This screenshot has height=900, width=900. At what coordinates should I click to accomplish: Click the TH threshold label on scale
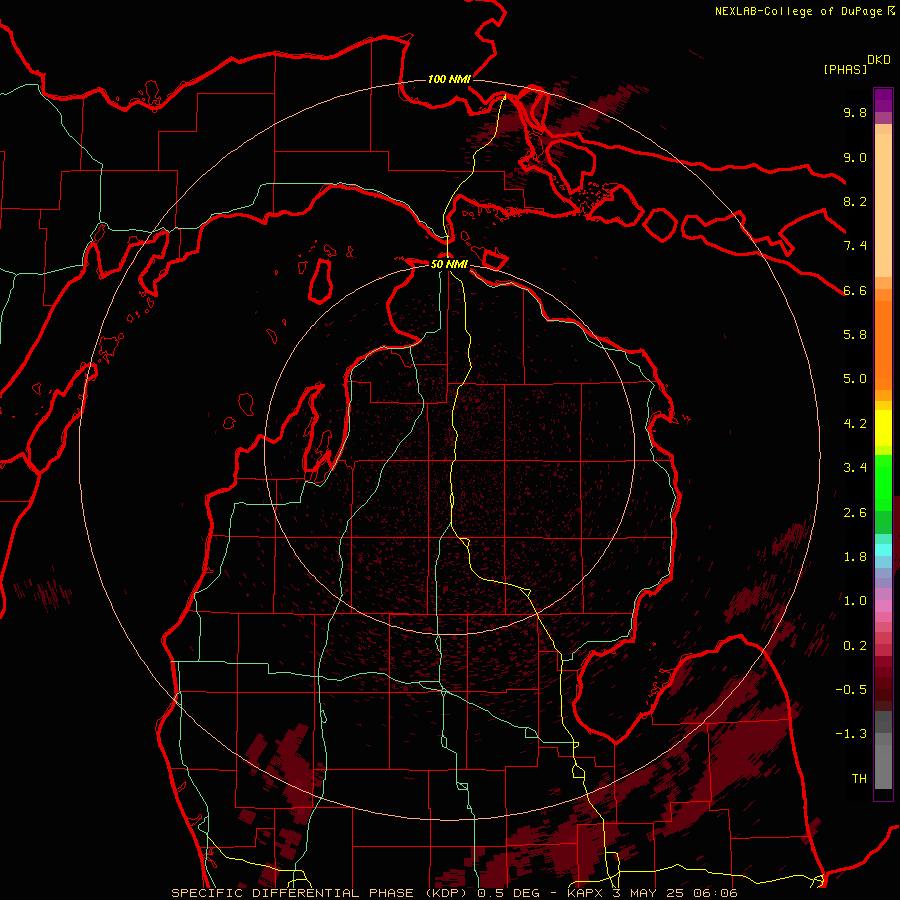click(x=859, y=779)
